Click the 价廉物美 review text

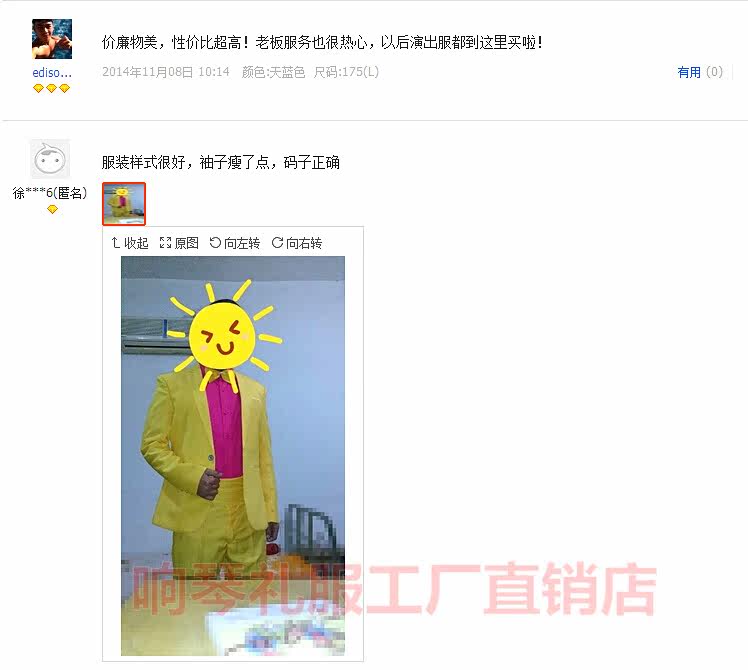322,42
